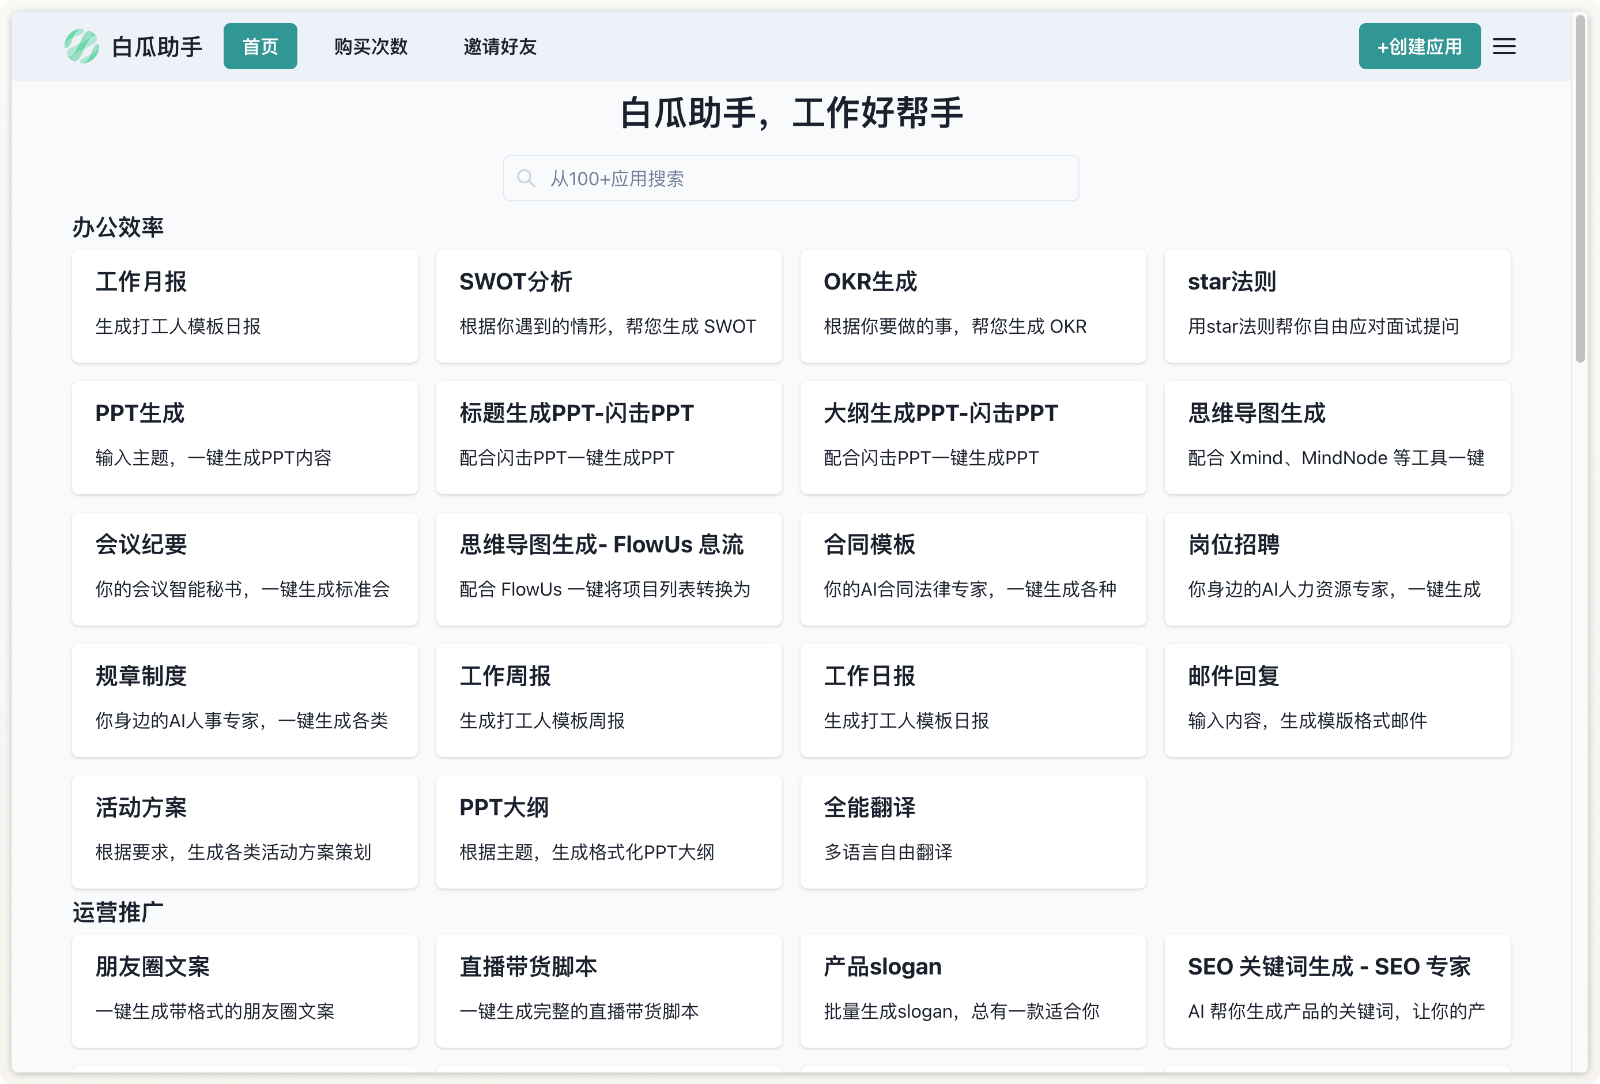Open the 全能翻译 app card
The height and width of the screenshot is (1084, 1600).
pos(972,831)
